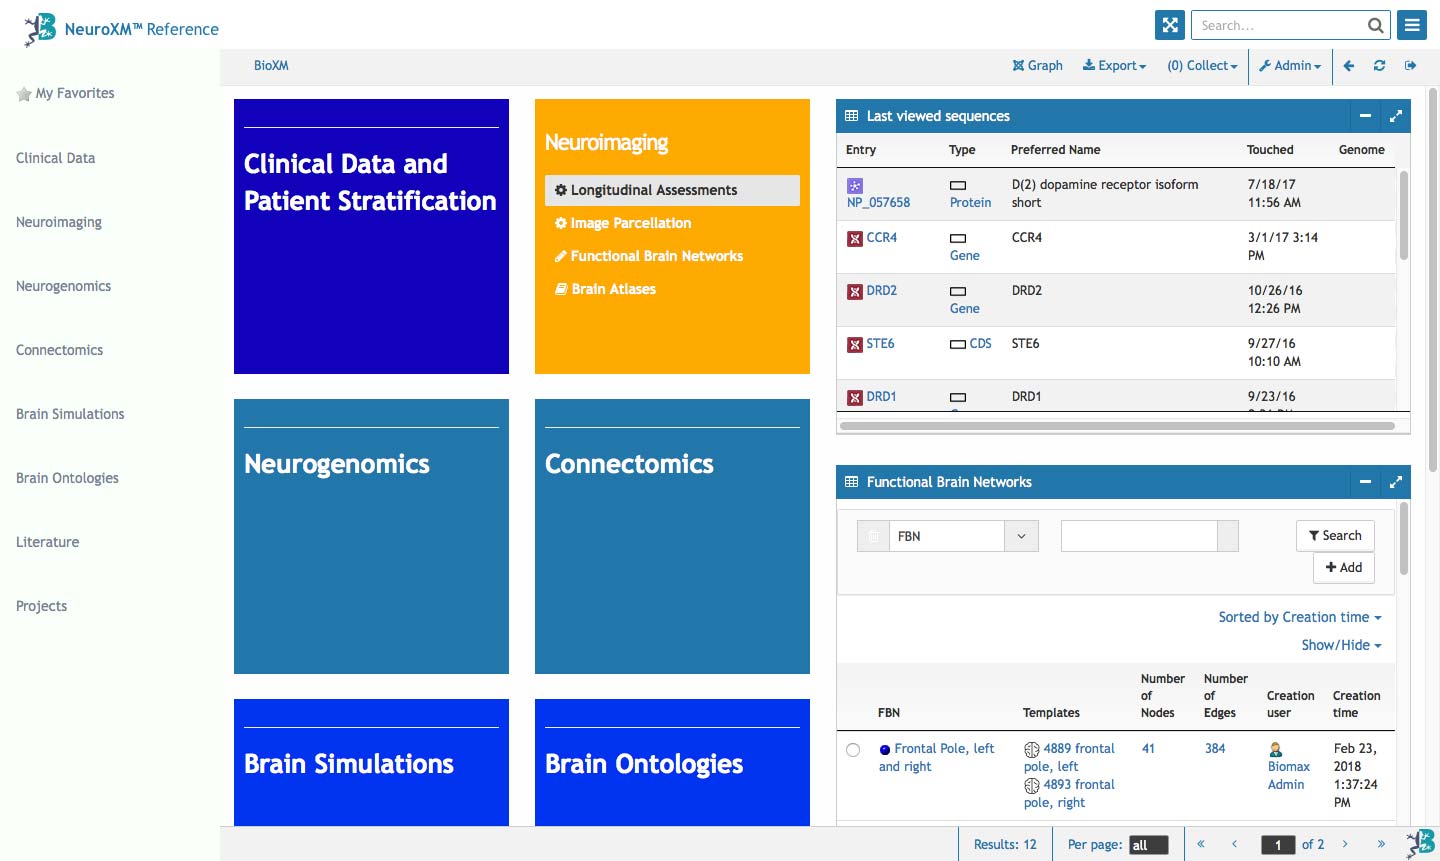The width and height of the screenshot is (1440, 861).
Task: Expand the Admin dropdown menu
Action: (x=1289, y=66)
